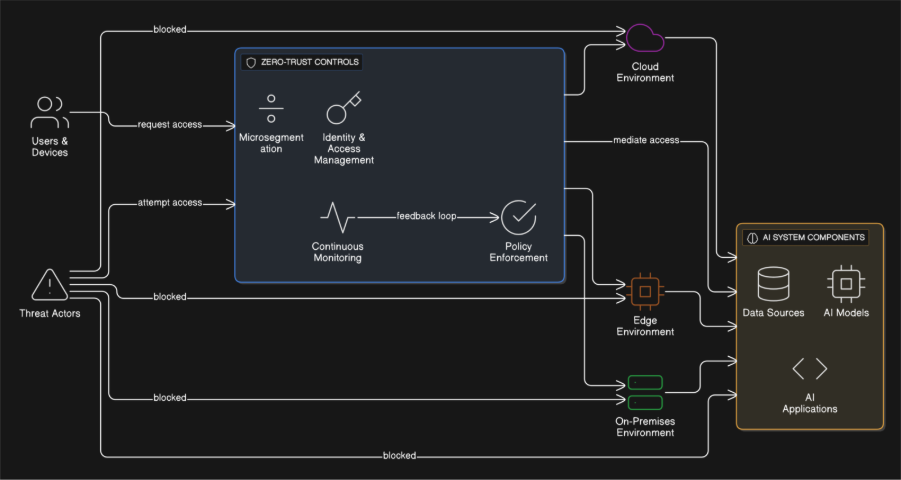Select the 'Policy Enforcement' caption
The height and width of the screenshot is (480, 901).
coord(519,252)
